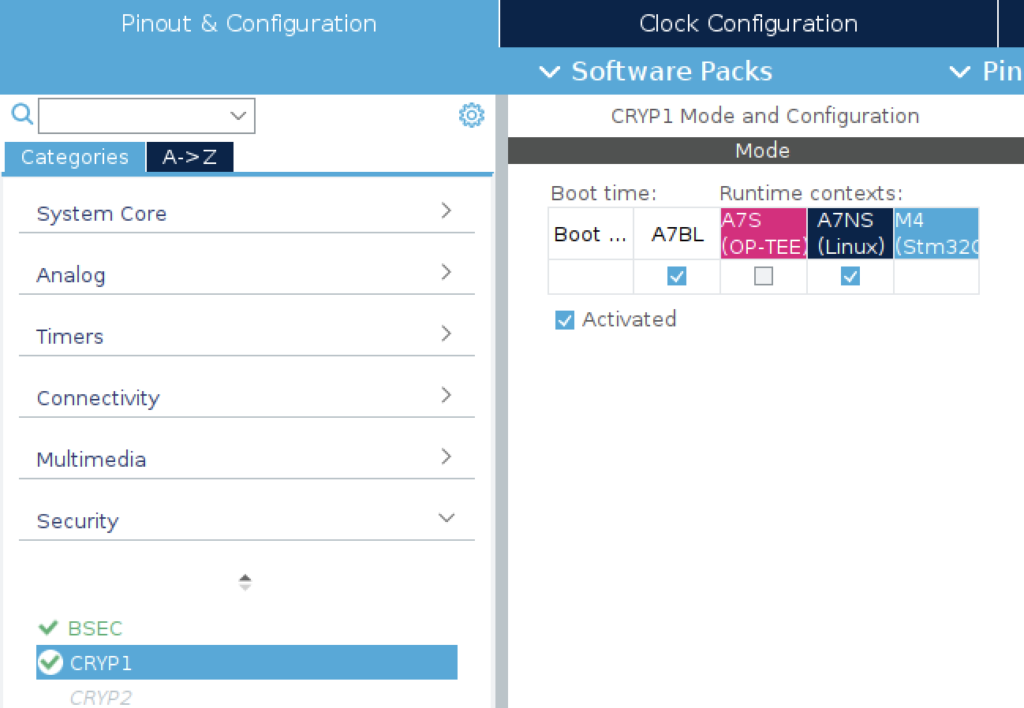1024x708 pixels.
Task: Click the CRYP1 circled checkmark icon
Action: click(50, 662)
